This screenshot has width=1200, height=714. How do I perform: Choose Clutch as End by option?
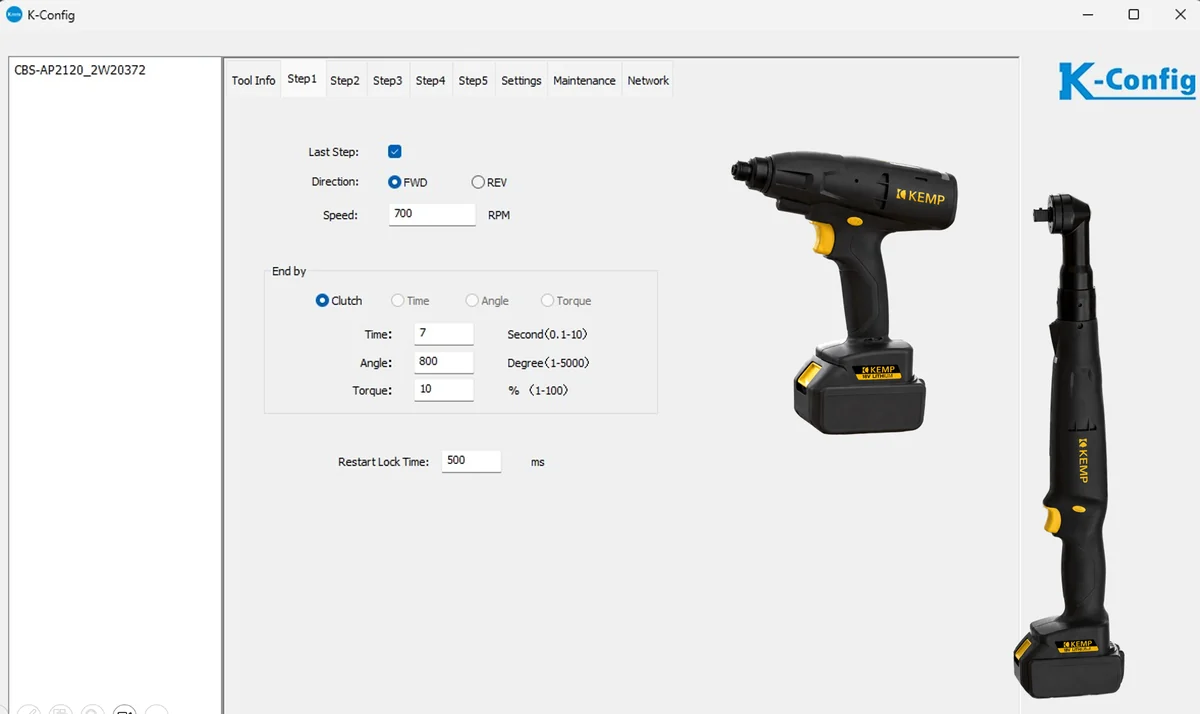click(322, 301)
